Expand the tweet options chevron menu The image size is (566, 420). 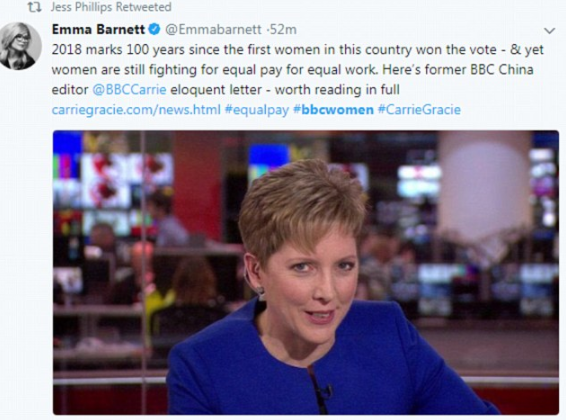pos(549,31)
